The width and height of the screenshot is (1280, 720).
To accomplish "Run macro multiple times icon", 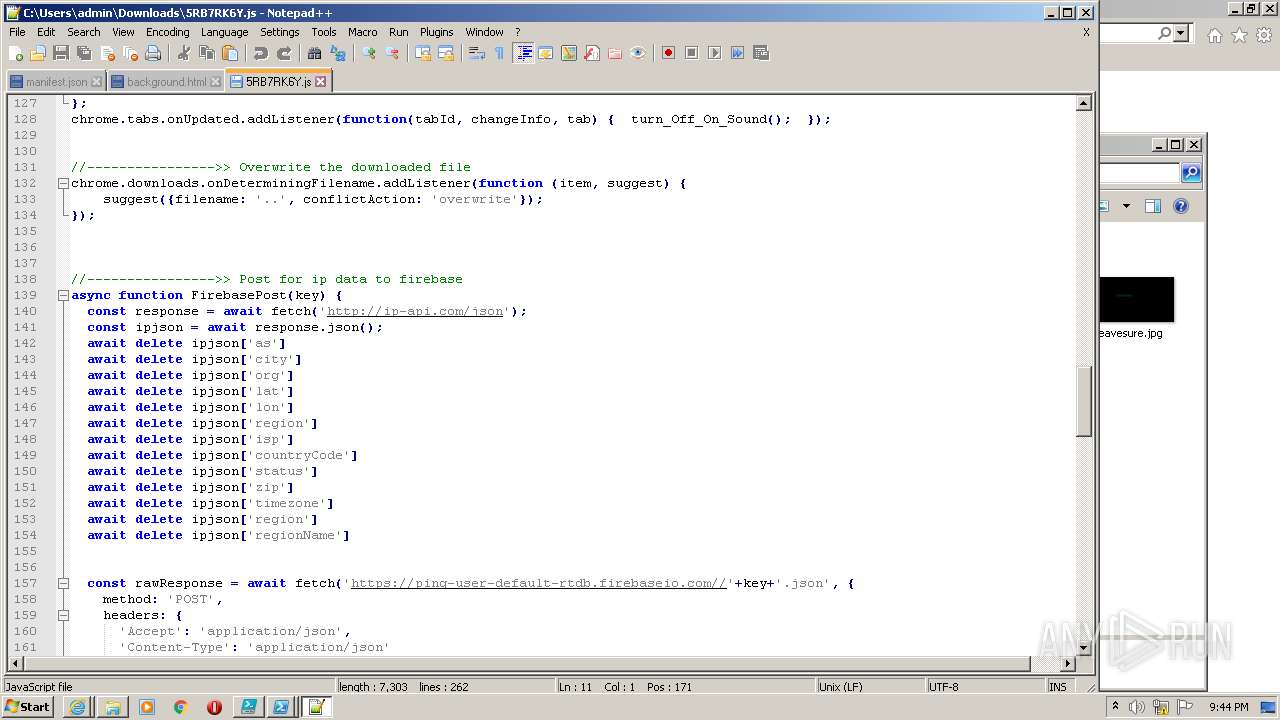I will tap(737, 53).
